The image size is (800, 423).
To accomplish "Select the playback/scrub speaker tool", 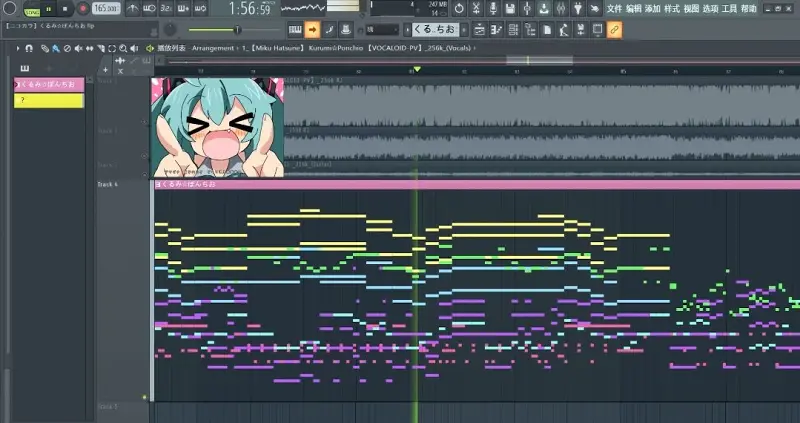I will click(x=134, y=48).
